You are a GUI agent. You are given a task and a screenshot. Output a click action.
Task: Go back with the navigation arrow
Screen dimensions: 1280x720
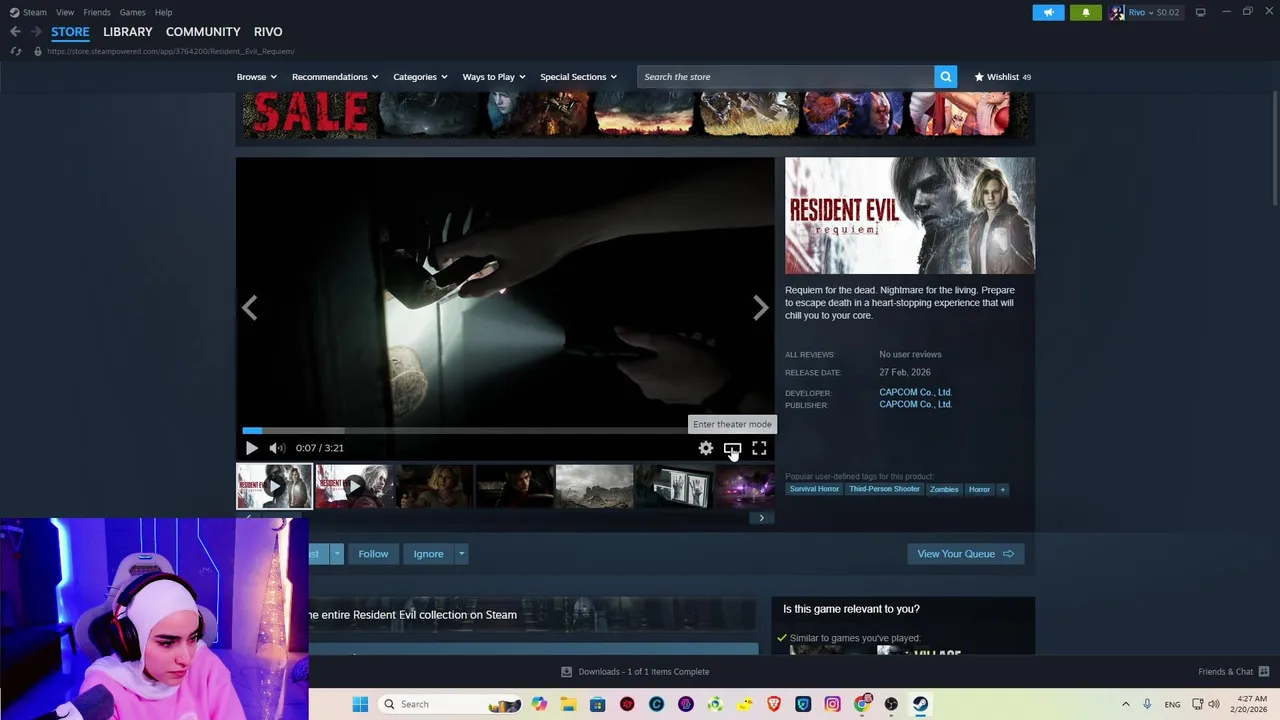pos(15,32)
